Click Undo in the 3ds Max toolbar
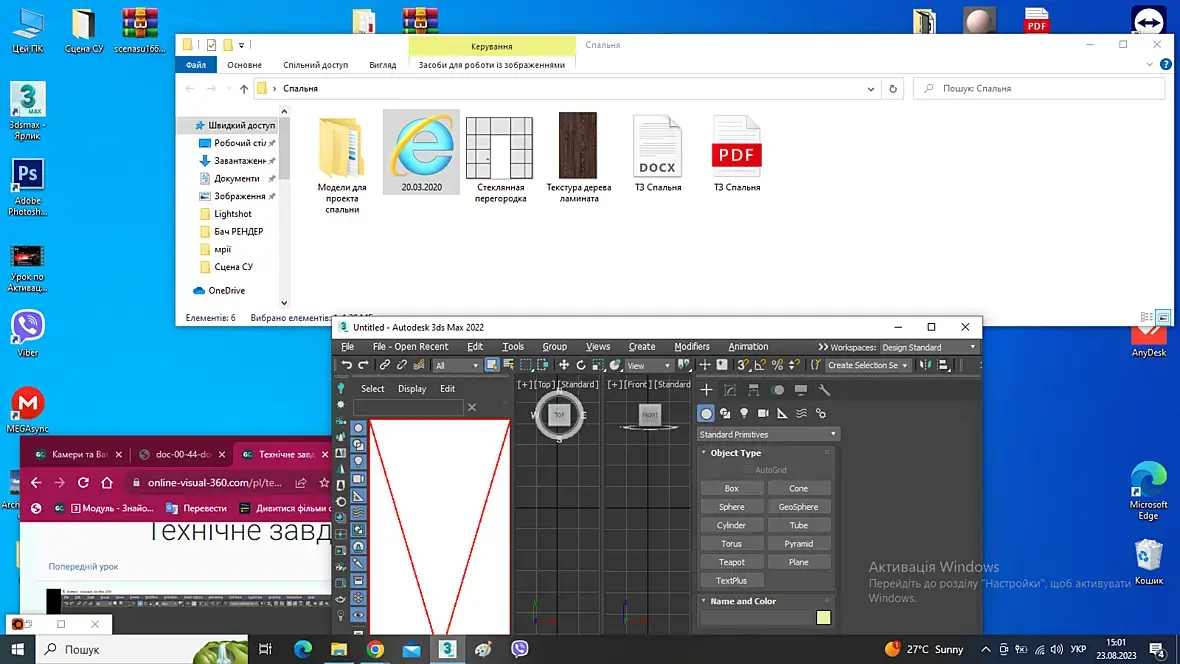This screenshot has width=1180, height=664. 346,365
